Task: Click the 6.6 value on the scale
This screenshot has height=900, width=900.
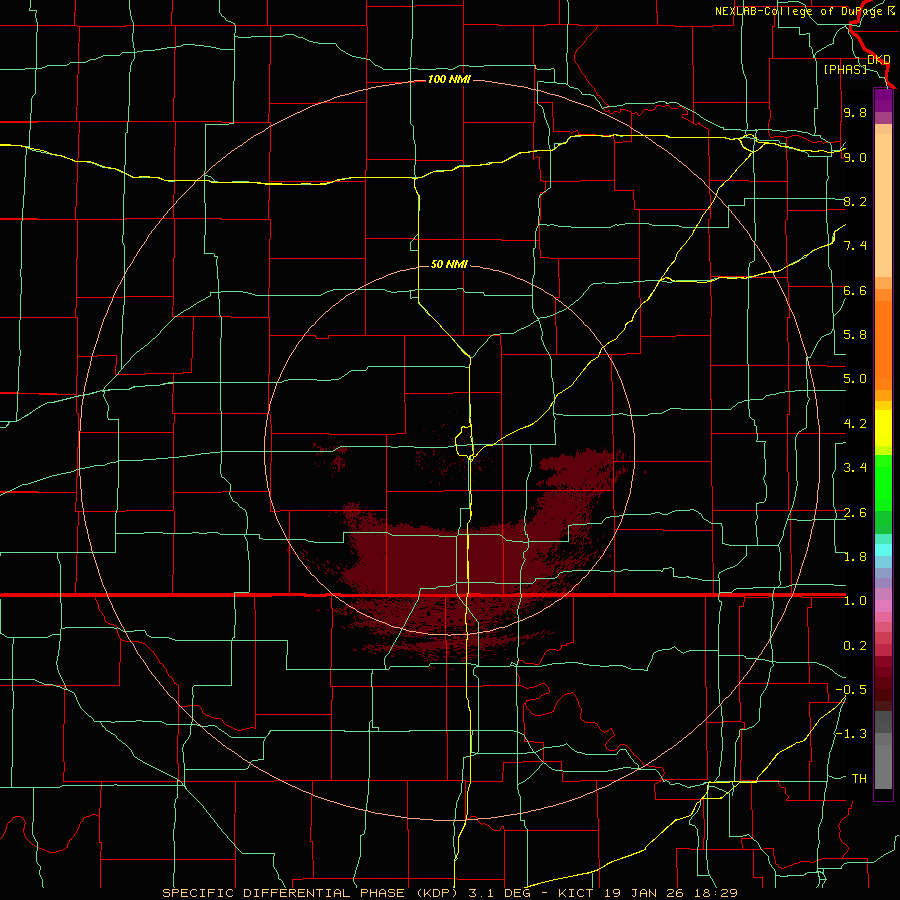Action: [x=855, y=290]
